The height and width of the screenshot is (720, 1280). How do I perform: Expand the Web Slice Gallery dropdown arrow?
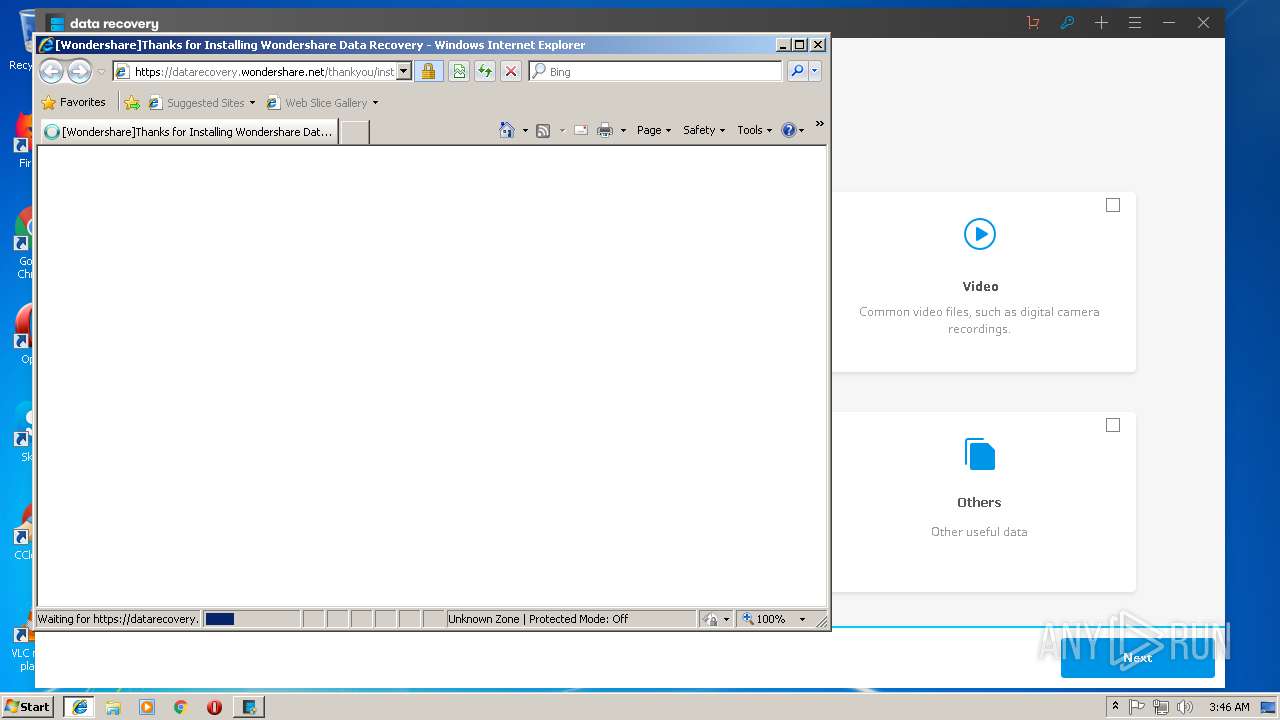click(x=375, y=103)
